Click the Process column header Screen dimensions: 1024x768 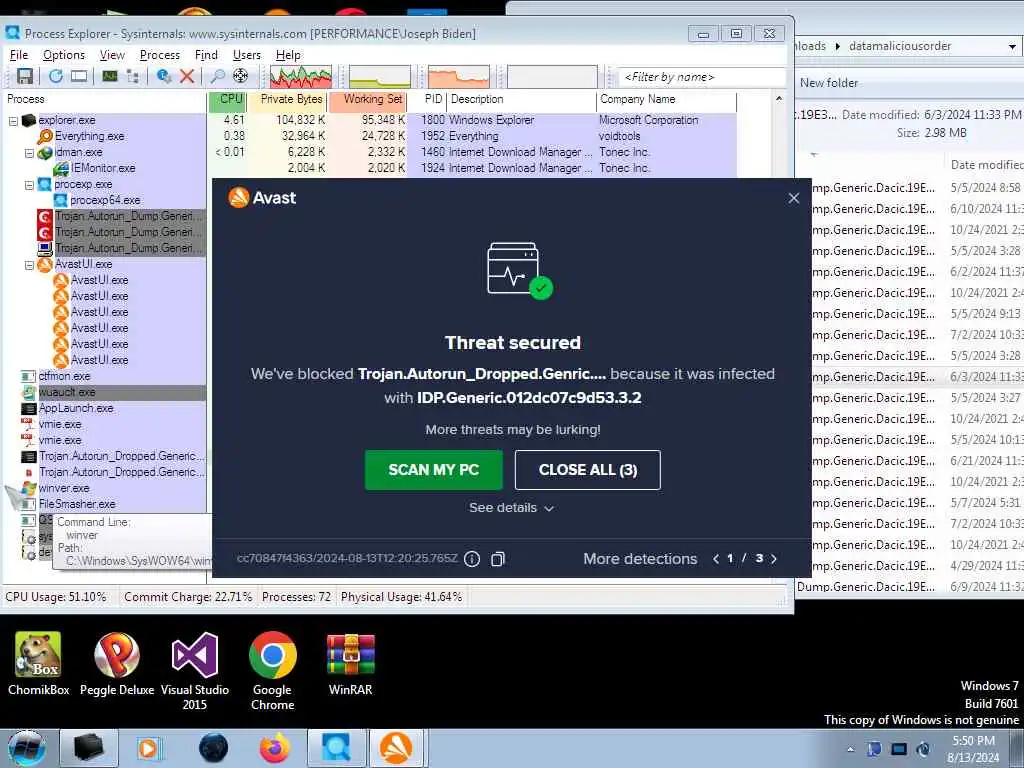pos(106,101)
